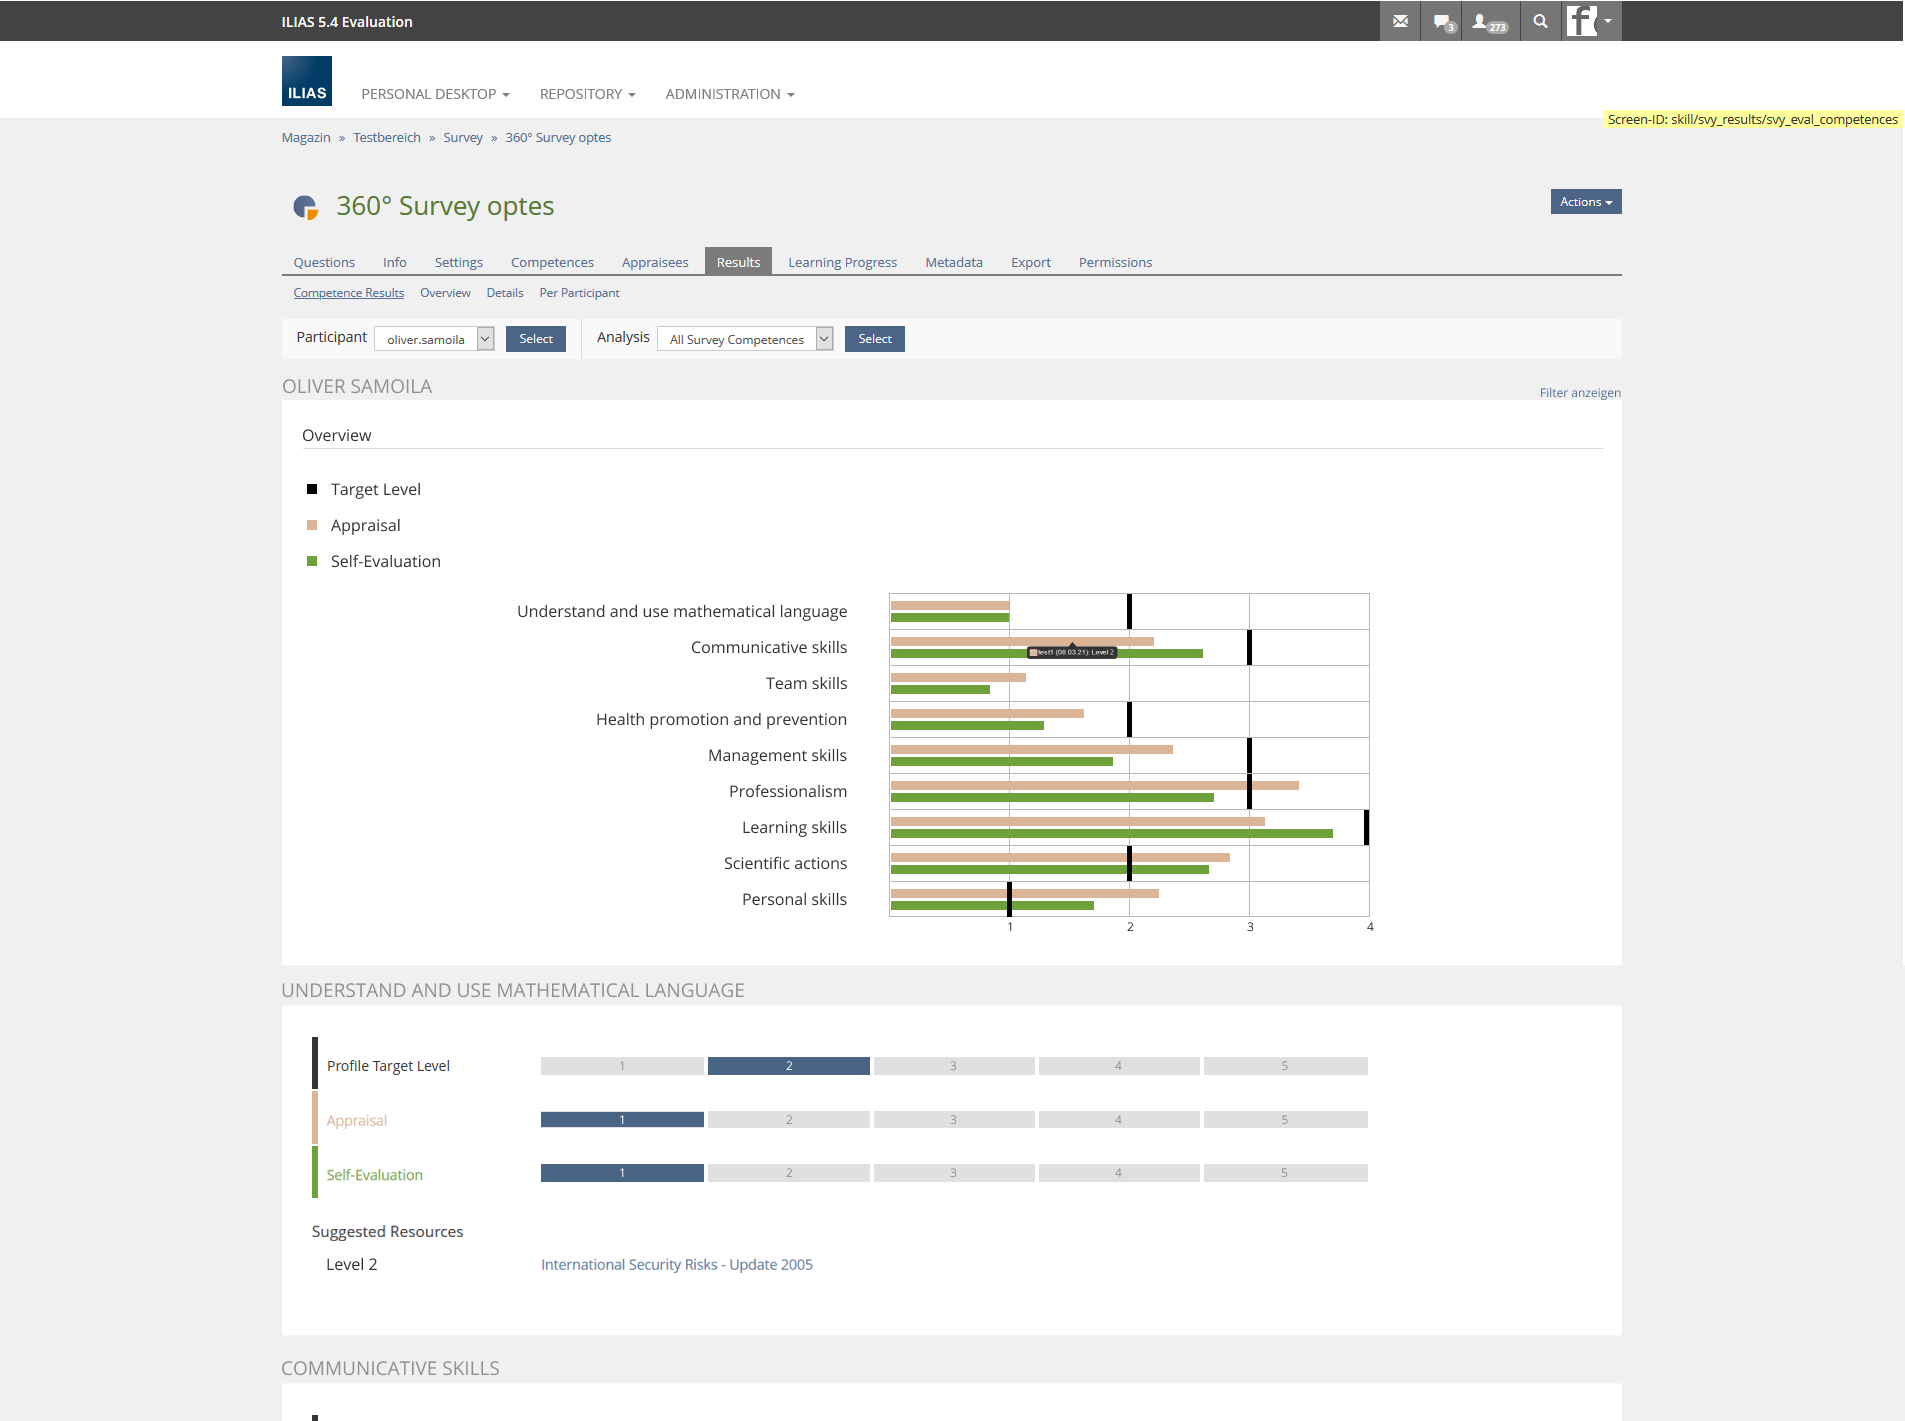Switch to the Learning Progress tab
Viewport: 1905px width, 1421px height.
[842, 262]
